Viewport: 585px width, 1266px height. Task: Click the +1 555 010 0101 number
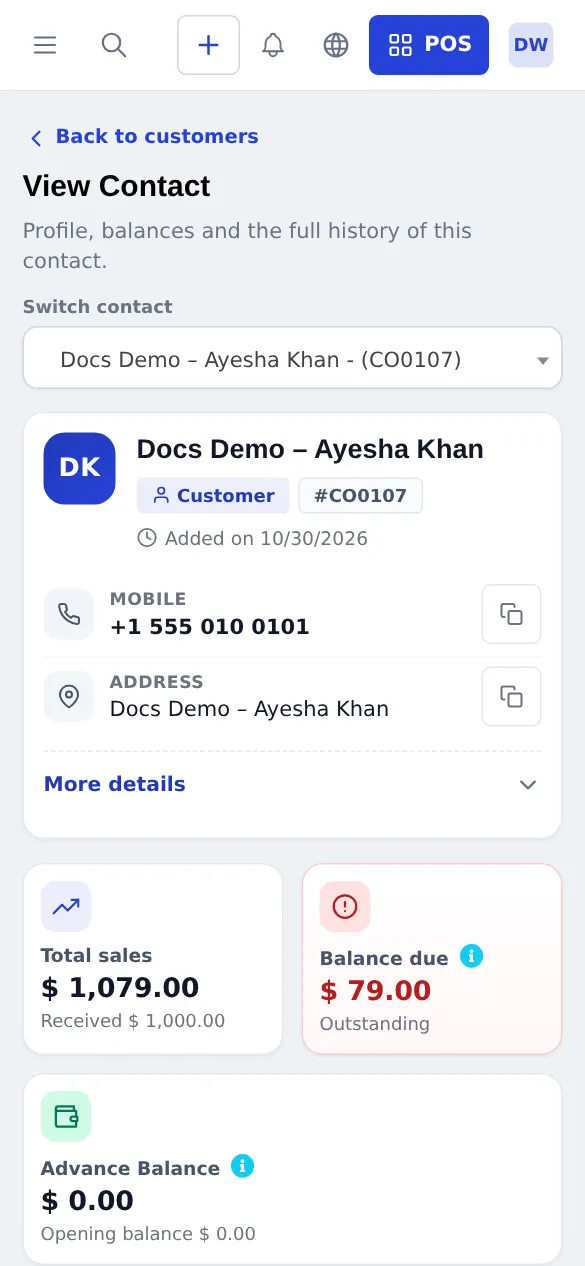pos(209,627)
